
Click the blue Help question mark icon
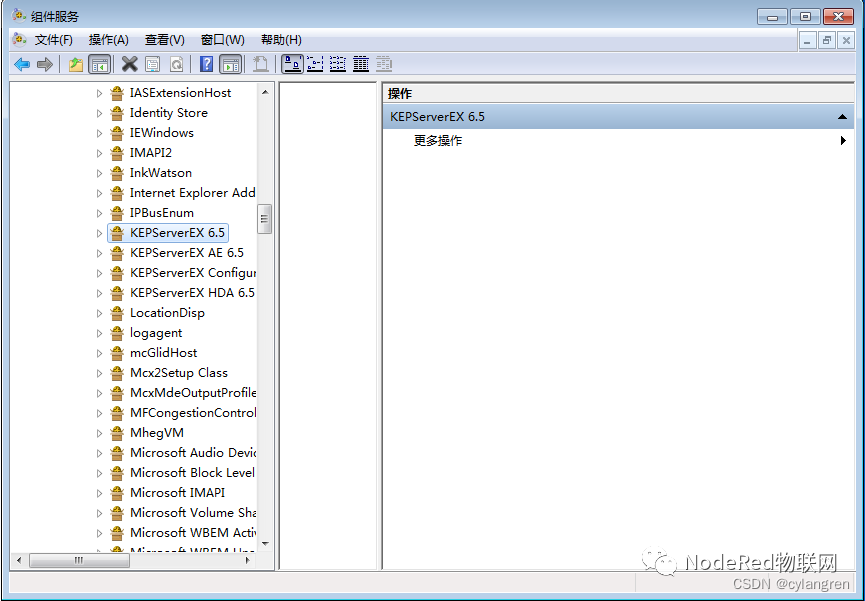point(206,65)
